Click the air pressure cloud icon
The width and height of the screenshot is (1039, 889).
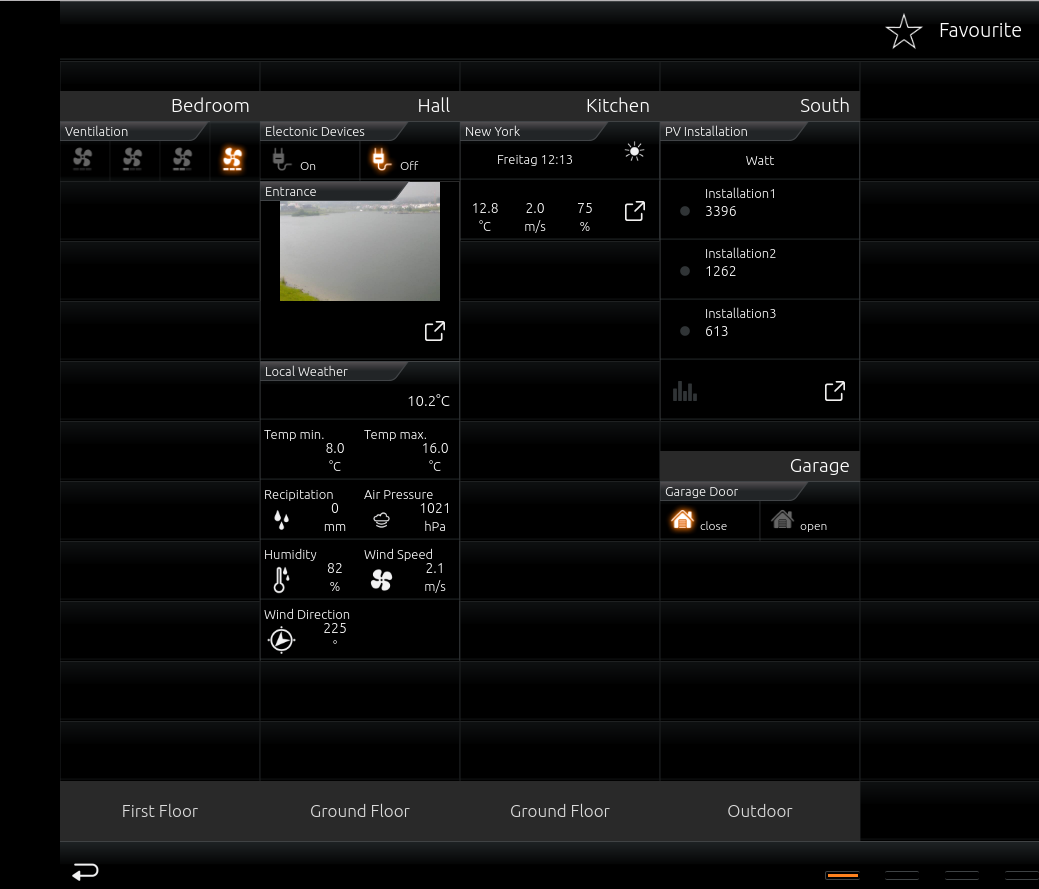click(382, 521)
